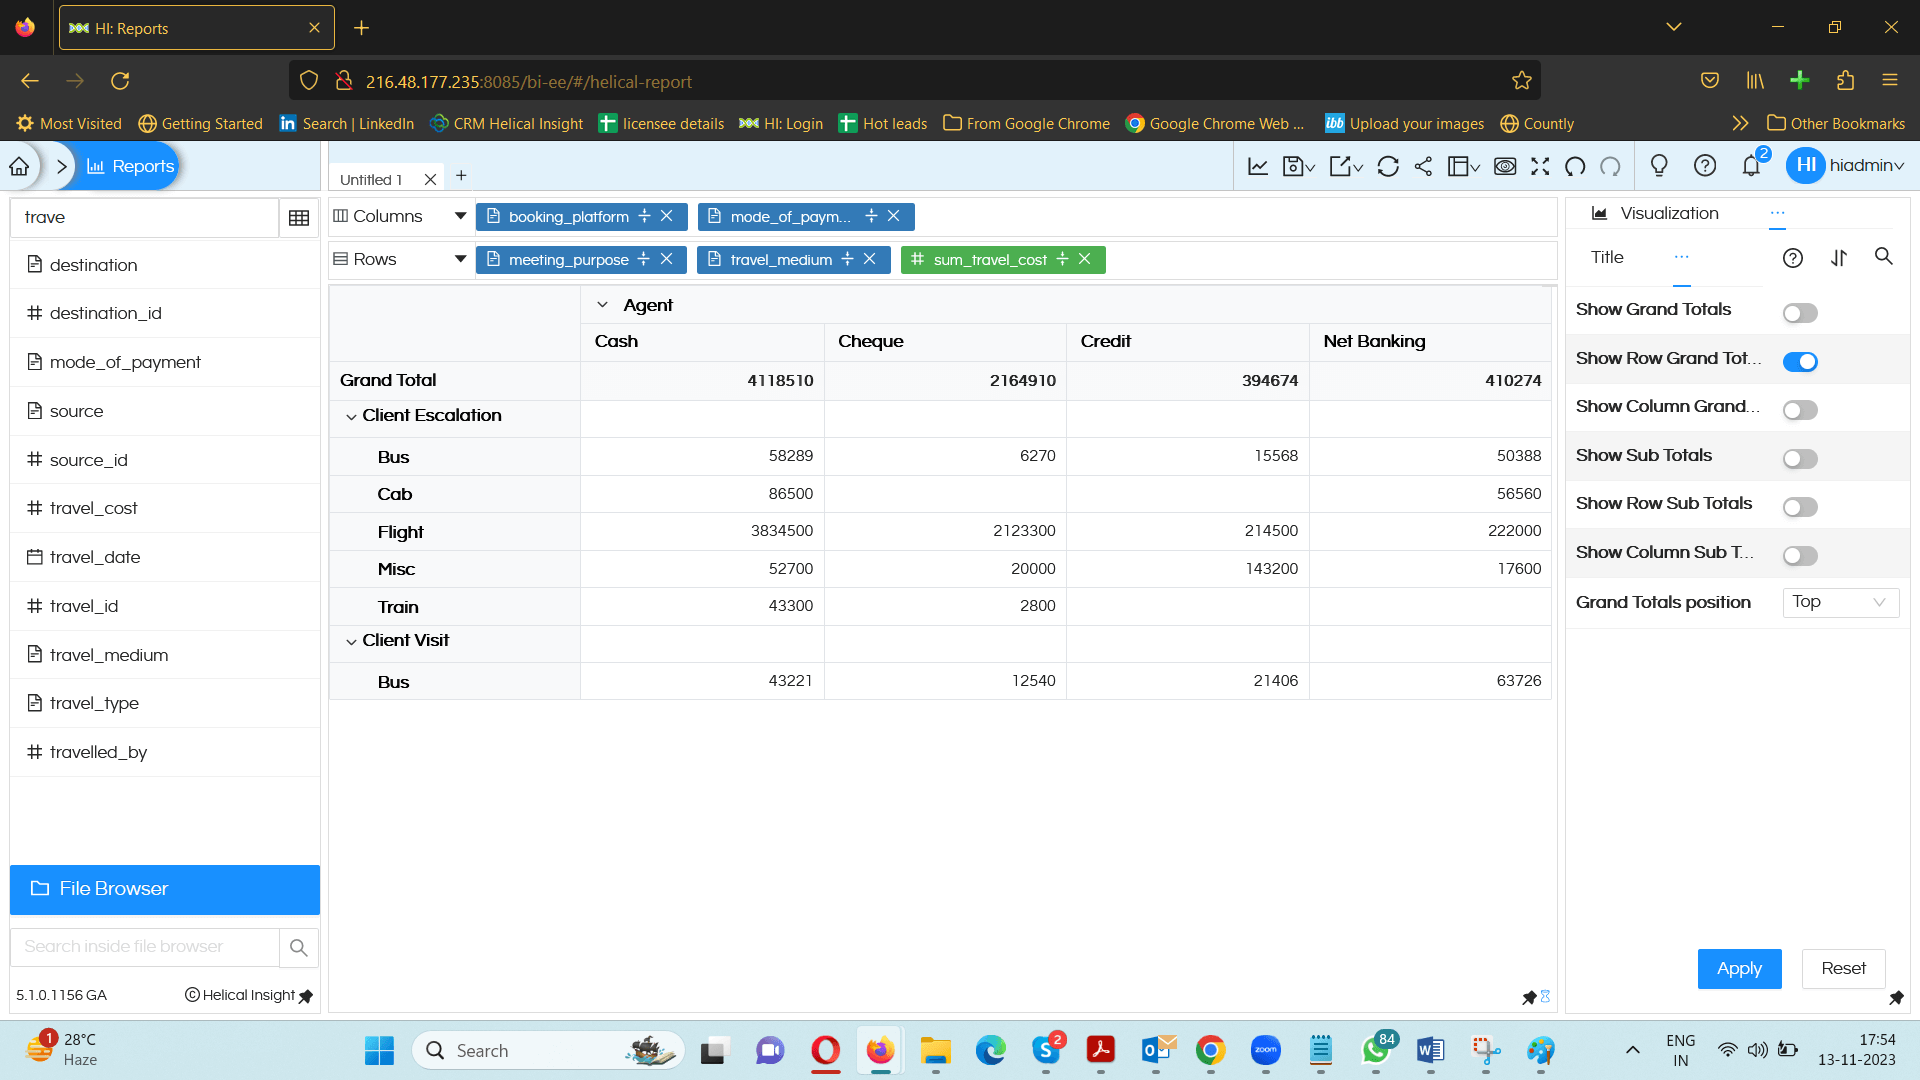Collapse the Agent column group
The image size is (1920, 1080).
(x=602, y=305)
